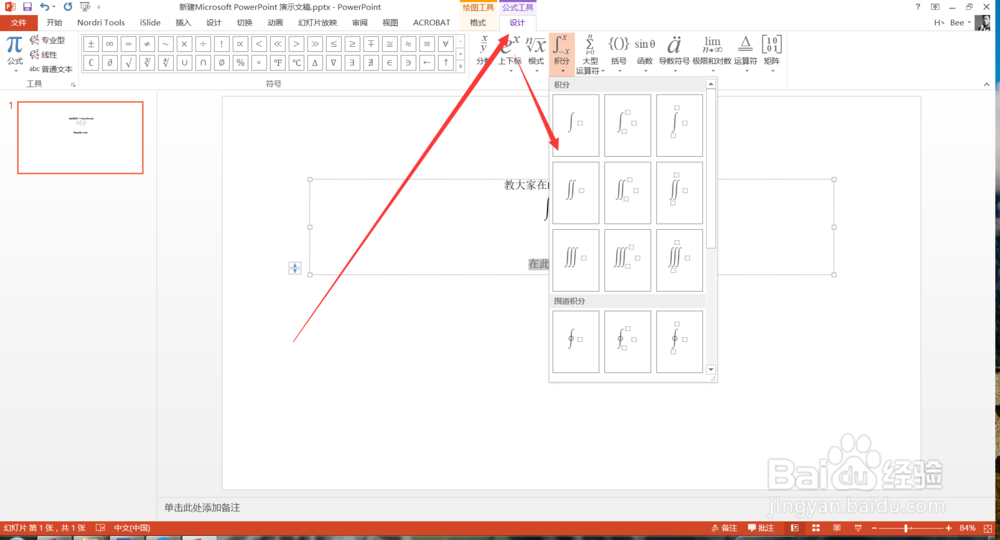Insert the multiplication × symbol
This screenshot has width=1000, height=540.
184,44
